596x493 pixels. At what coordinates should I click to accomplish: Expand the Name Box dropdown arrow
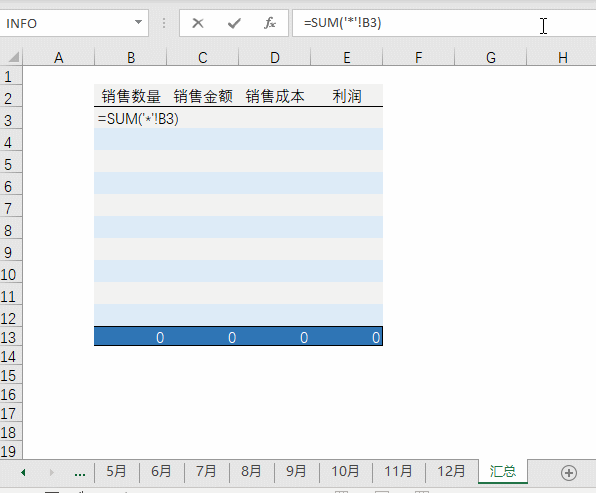(138, 22)
